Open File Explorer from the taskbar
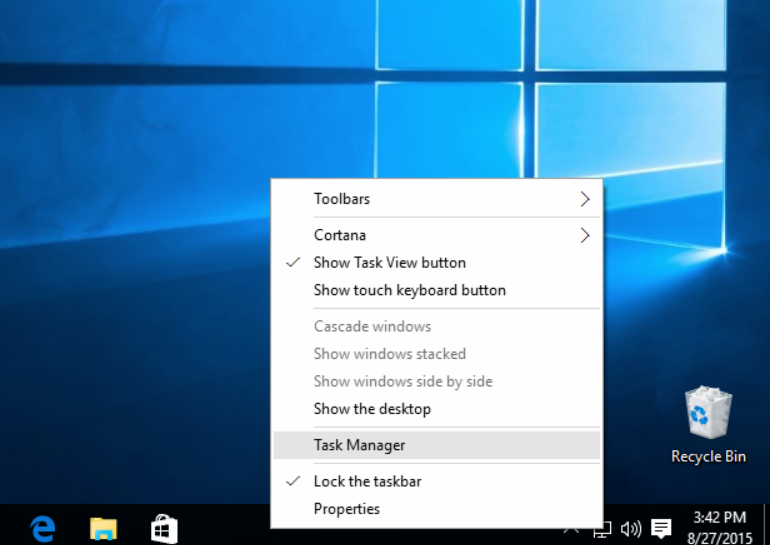The width and height of the screenshot is (770, 545). tap(104, 527)
